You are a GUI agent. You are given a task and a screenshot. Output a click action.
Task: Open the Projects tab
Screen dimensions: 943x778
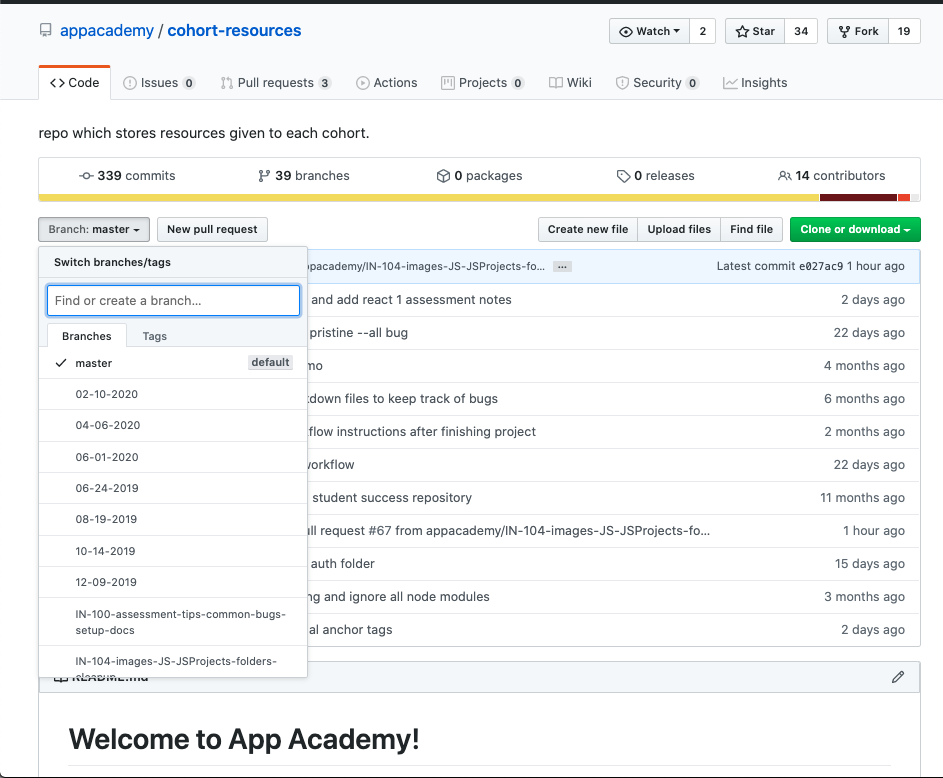point(482,83)
